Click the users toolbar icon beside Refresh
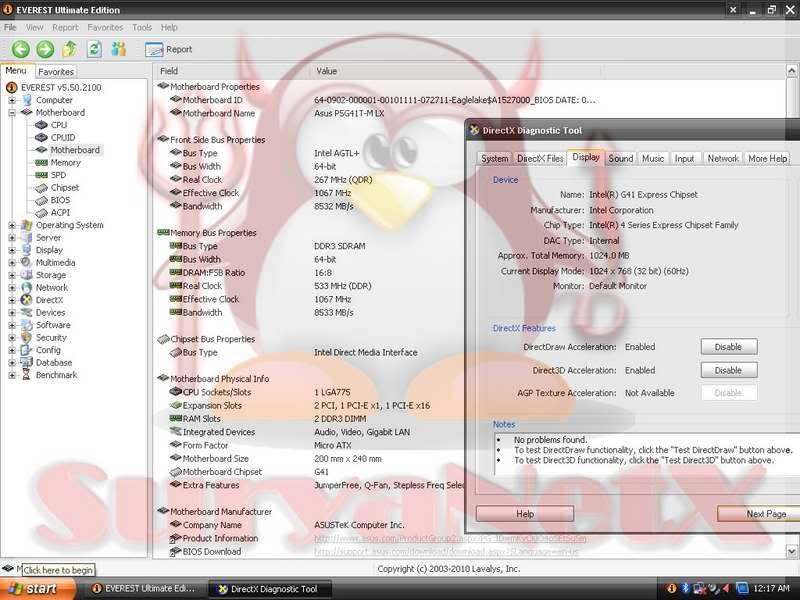800x600 pixels. [x=119, y=49]
